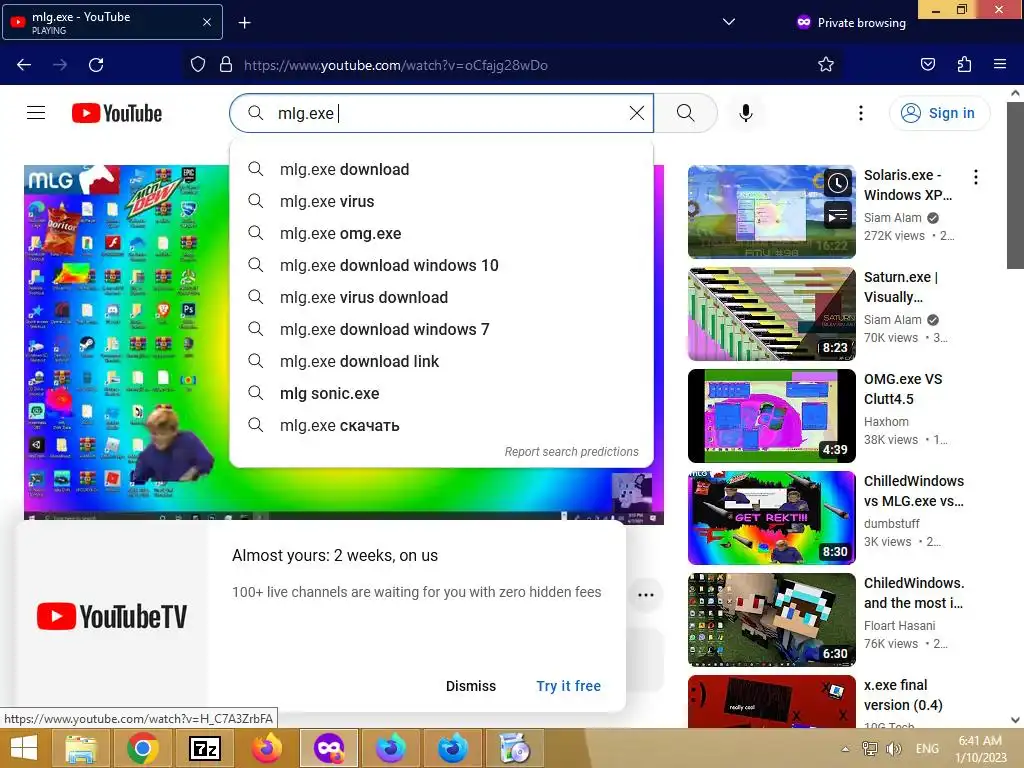Viewport: 1024px width, 768px height.
Task: Open the Save to Pocket icon
Action: click(927, 65)
